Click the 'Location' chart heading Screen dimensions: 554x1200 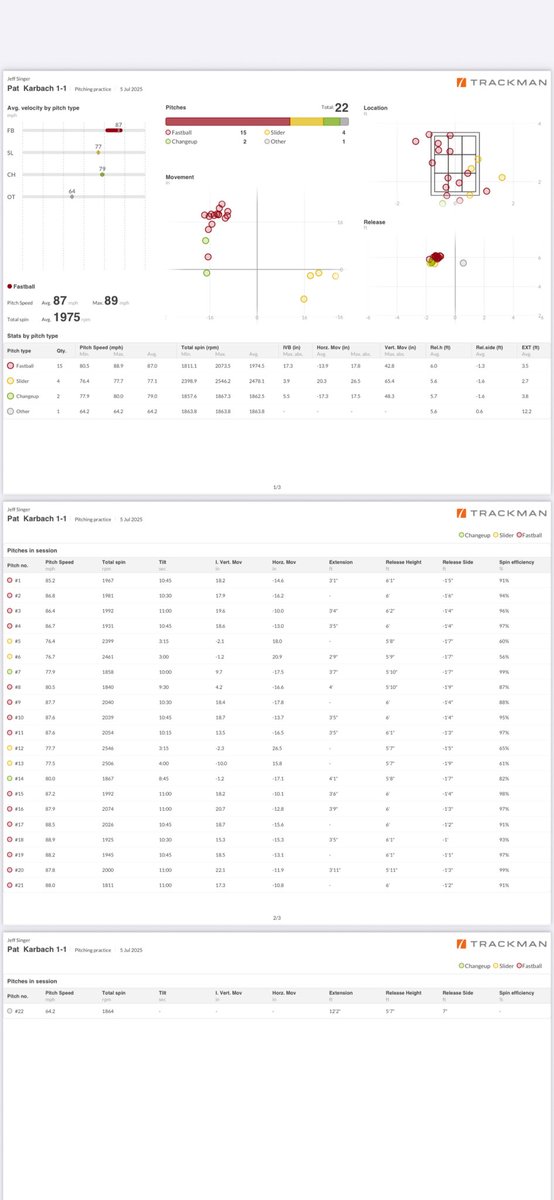[x=376, y=108]
